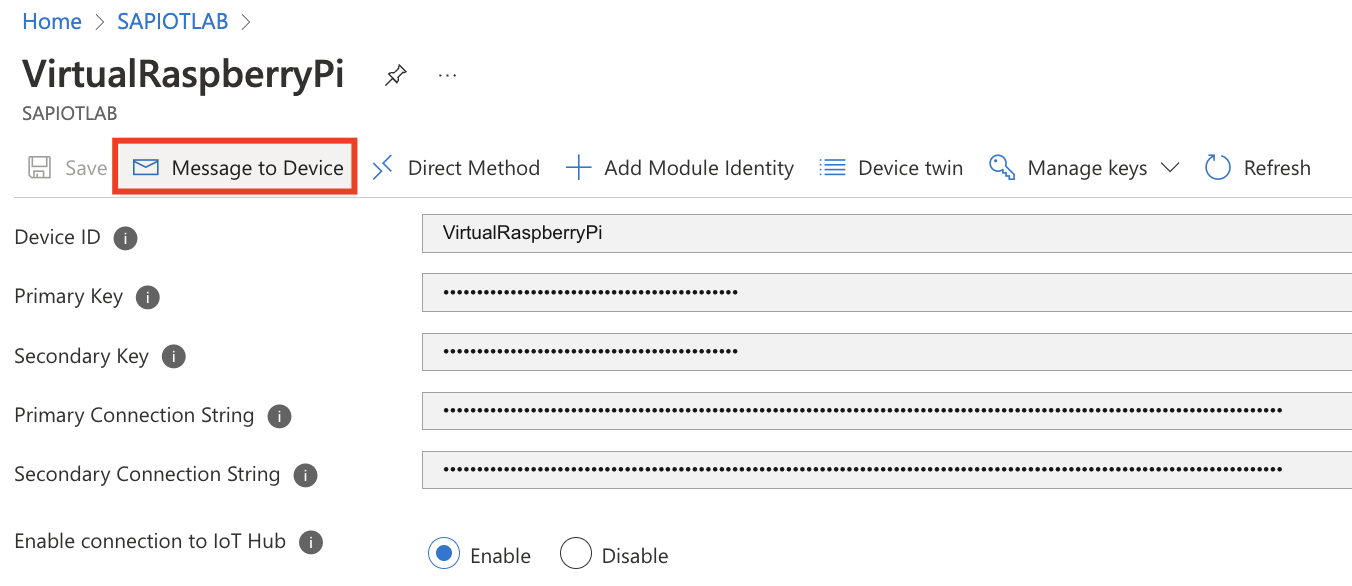This screenshot has height=586, width=1352.
Task: Select the Enable radio button
Action: tap(443, 553)
